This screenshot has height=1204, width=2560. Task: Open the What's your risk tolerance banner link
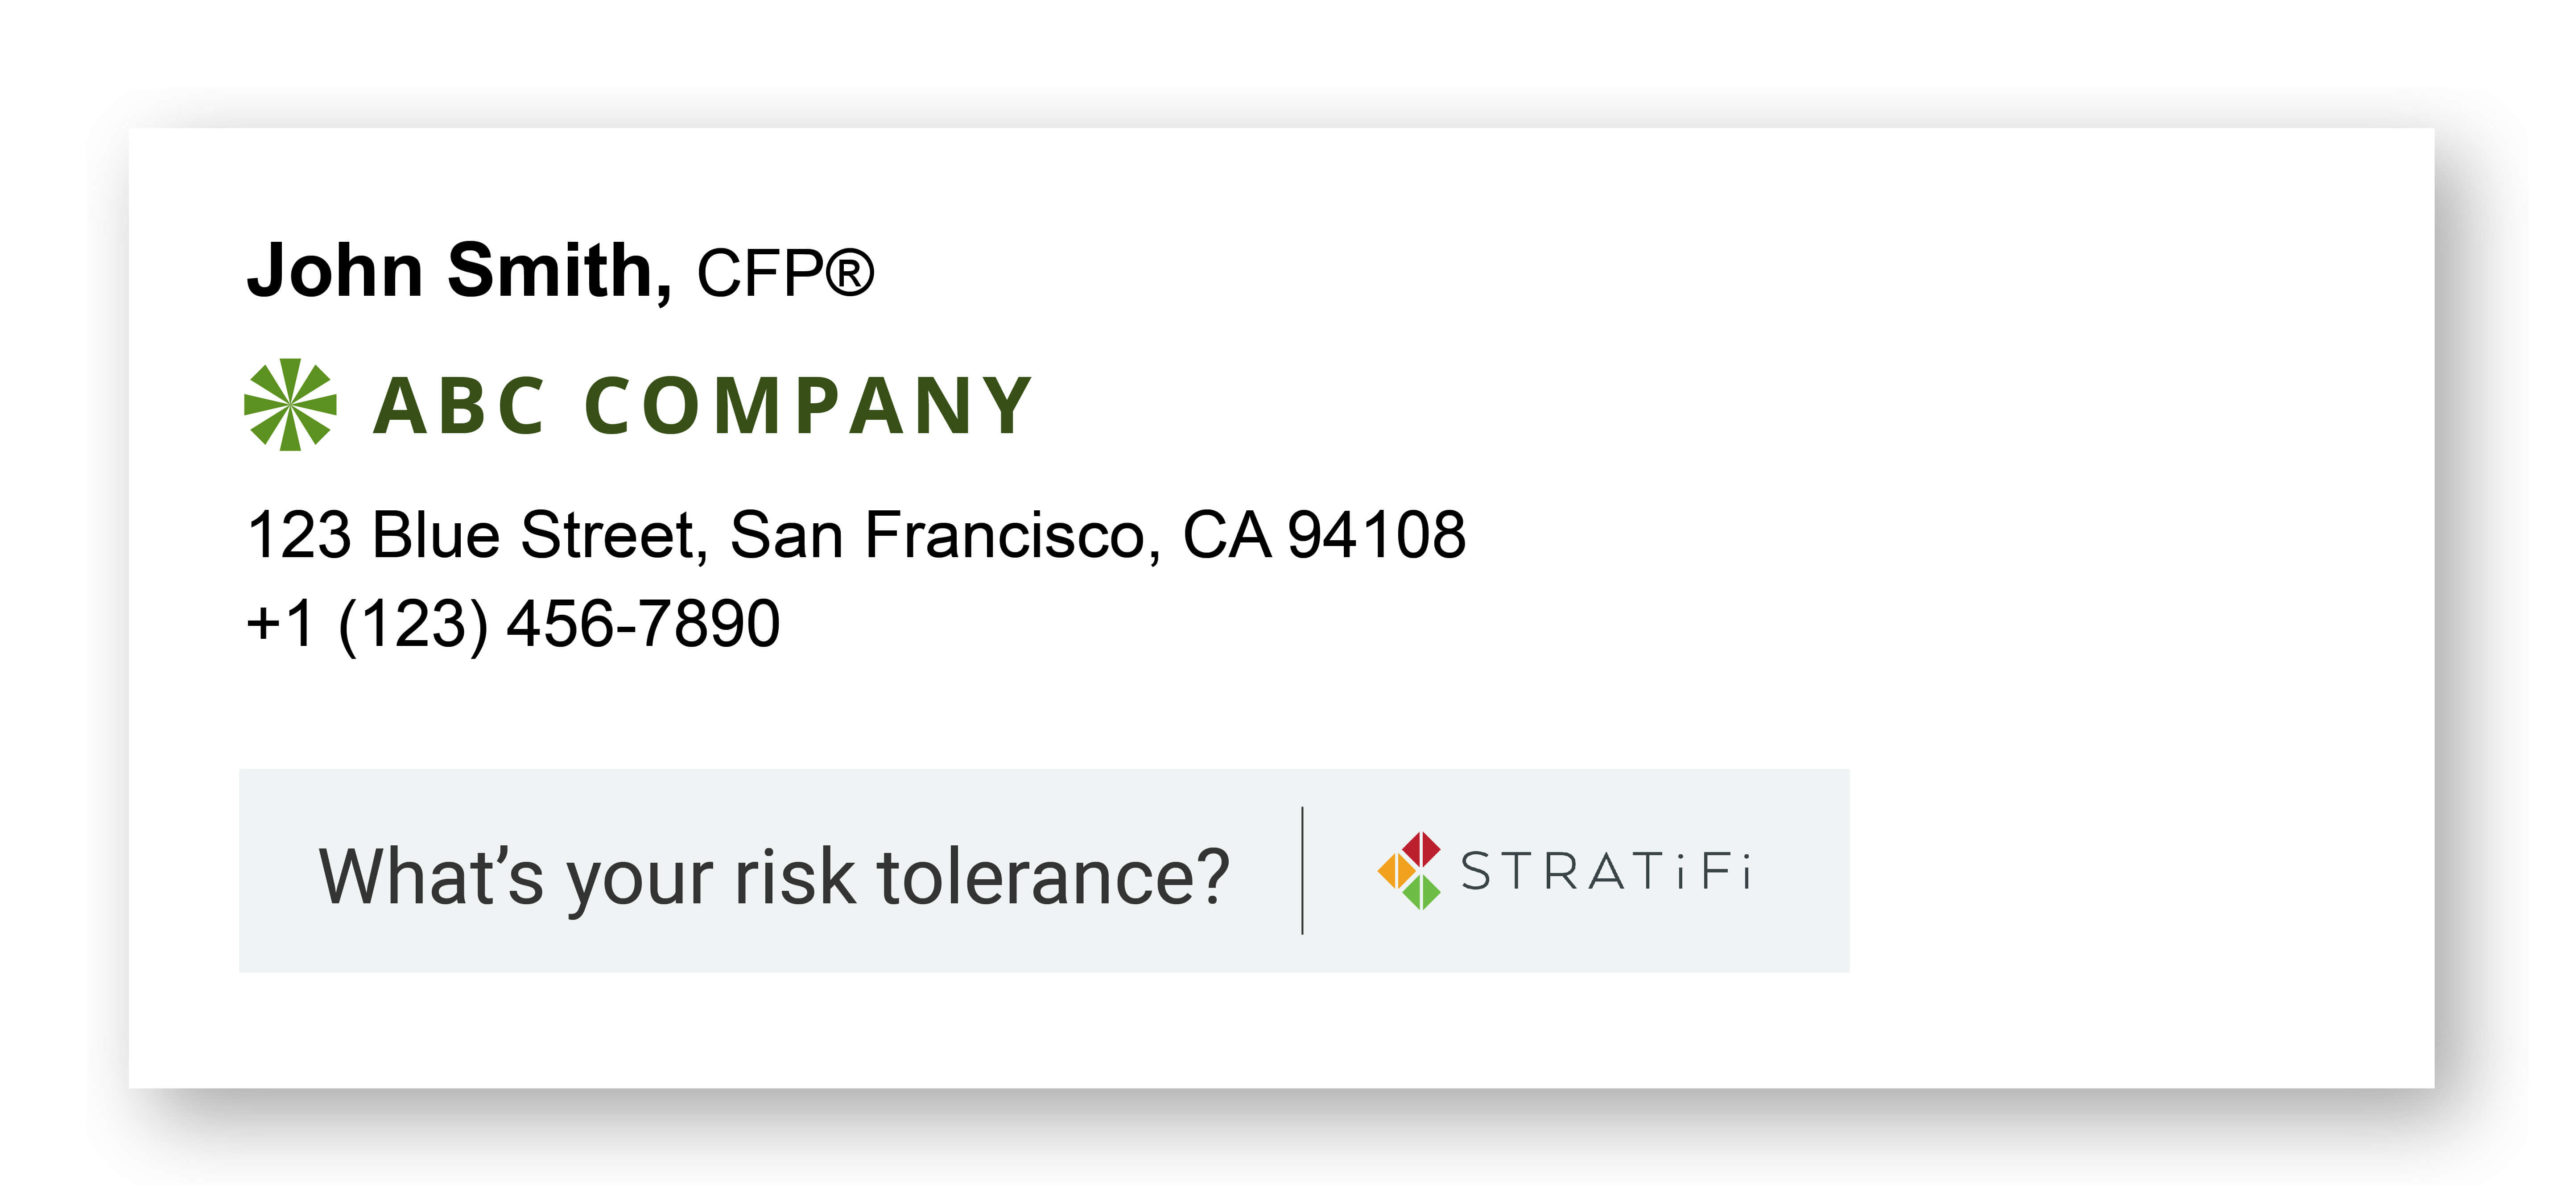coord(1044,871)
